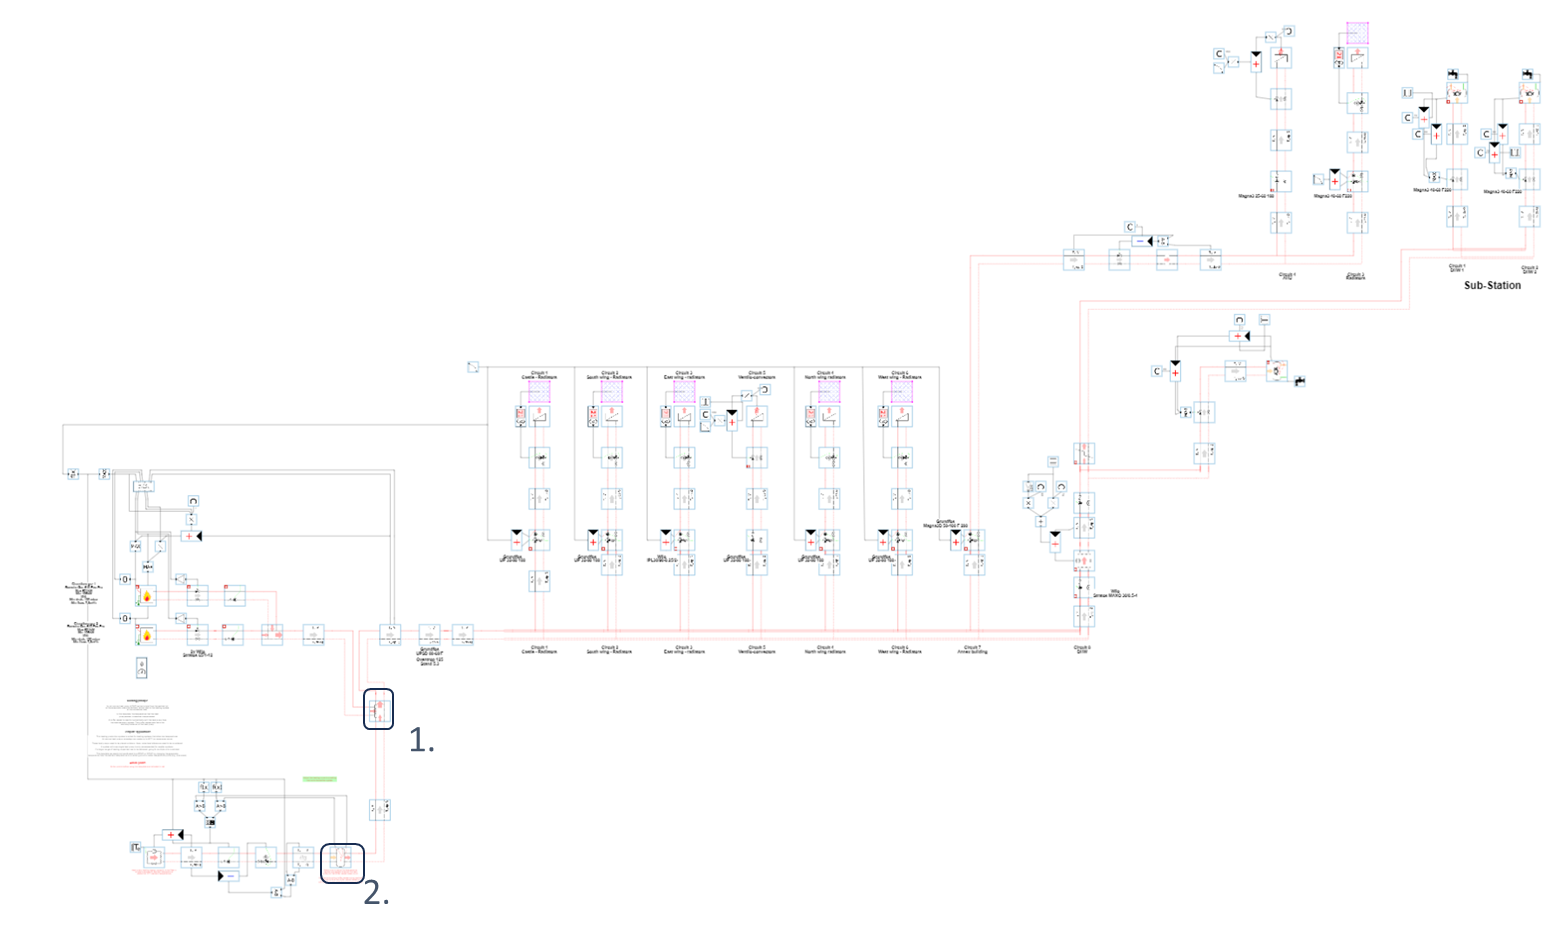Click the Circuit 7 Annex building bottom label
This screenshot has height=937, width=1551.
971,650
